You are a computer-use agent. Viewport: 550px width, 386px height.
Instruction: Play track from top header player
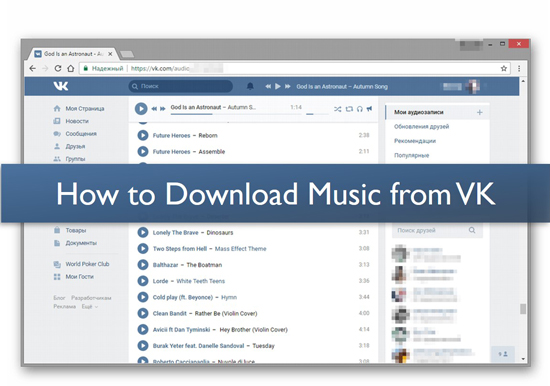[278, 86]
